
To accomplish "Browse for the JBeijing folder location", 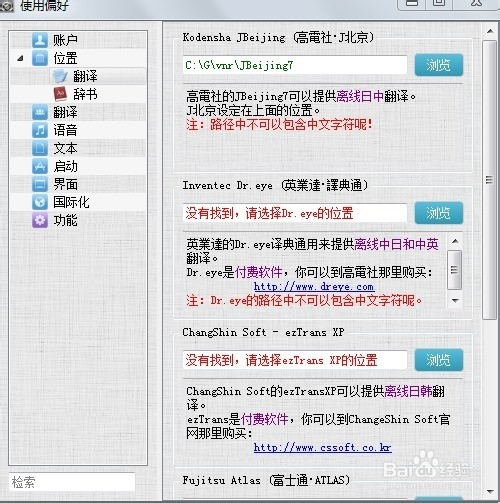I will point(439,65).
